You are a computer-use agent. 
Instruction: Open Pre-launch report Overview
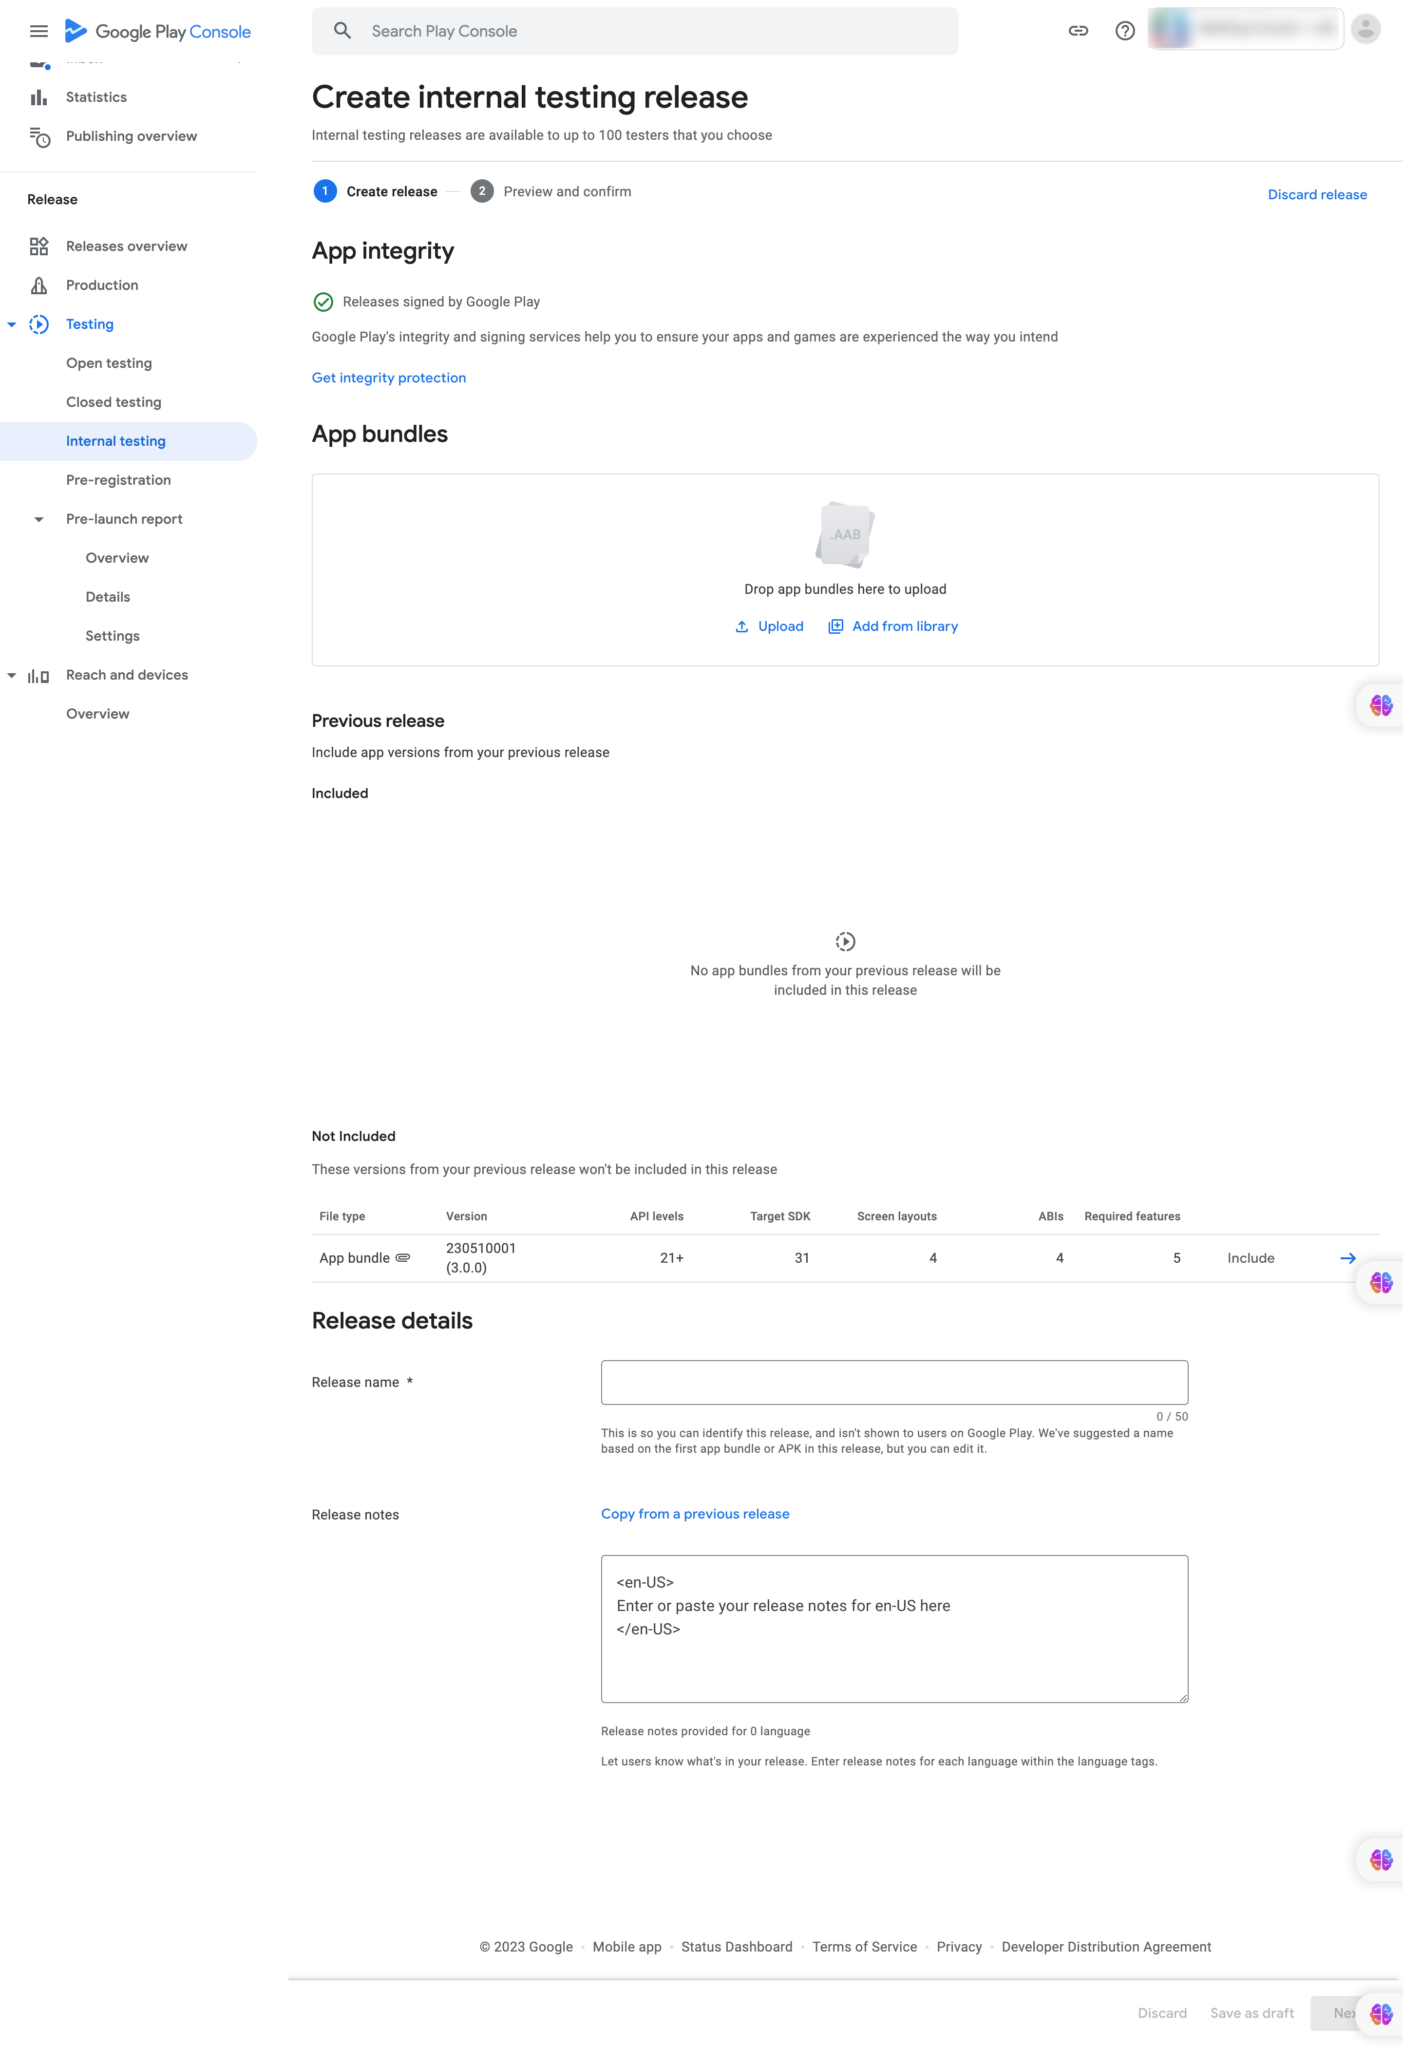117,558
